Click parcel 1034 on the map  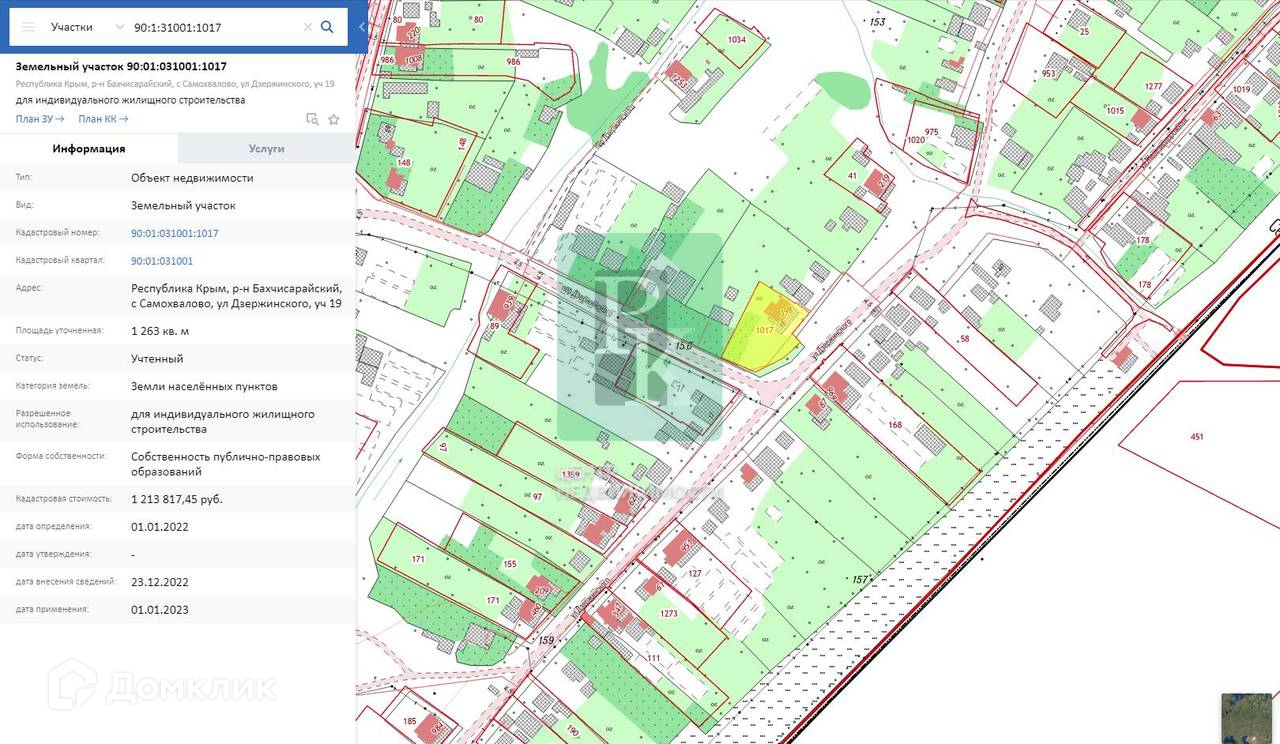click(735, 42)
